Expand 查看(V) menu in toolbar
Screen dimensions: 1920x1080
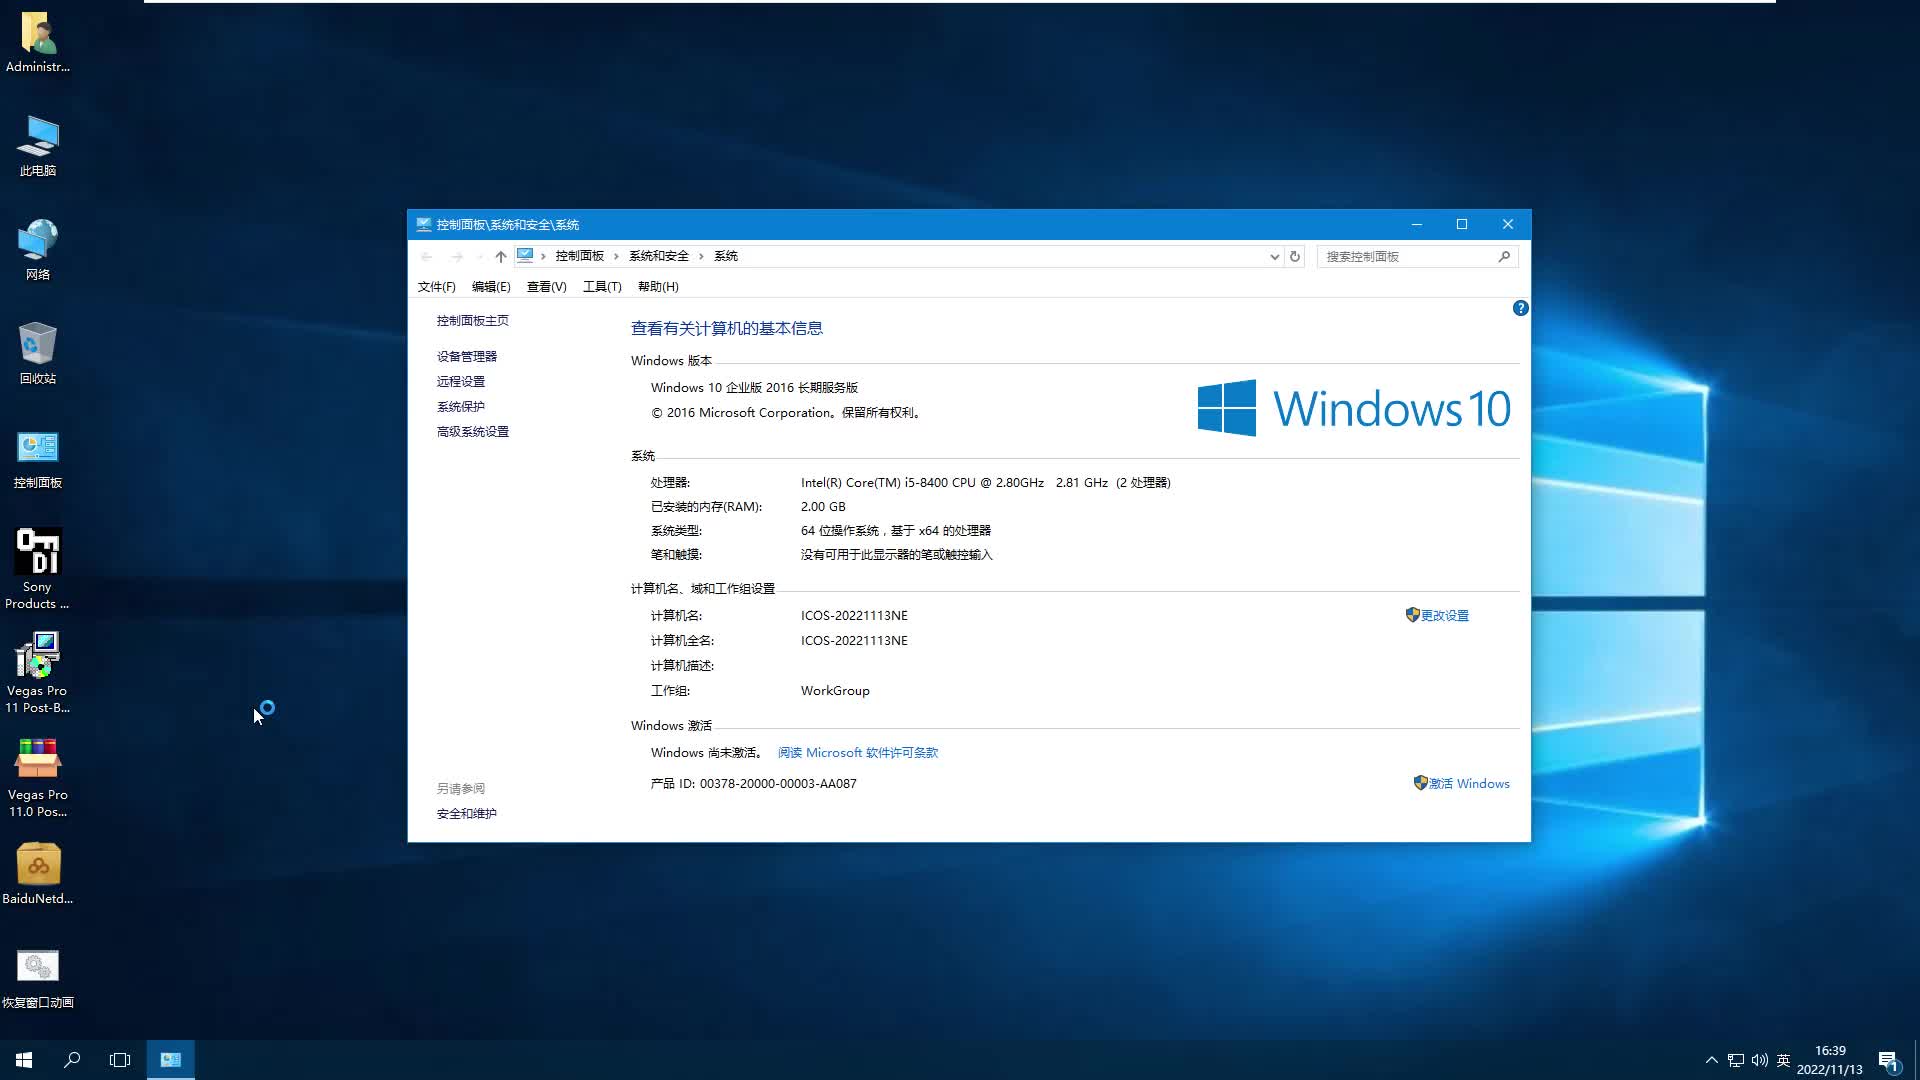[545, 286]
